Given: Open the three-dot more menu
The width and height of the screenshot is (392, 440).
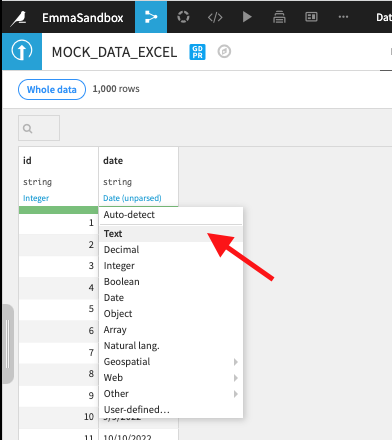Looking at the screenshot, I should (x=343, y=17).
